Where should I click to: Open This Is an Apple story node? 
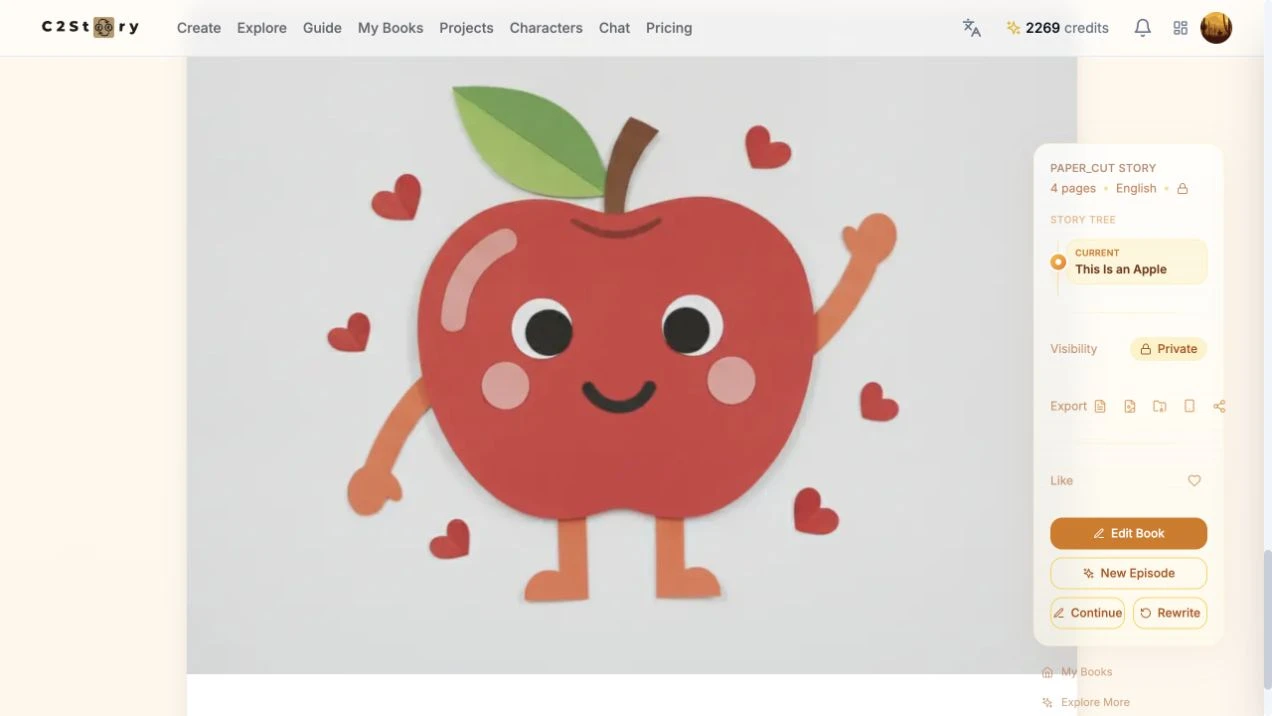tap(1136, 262)
